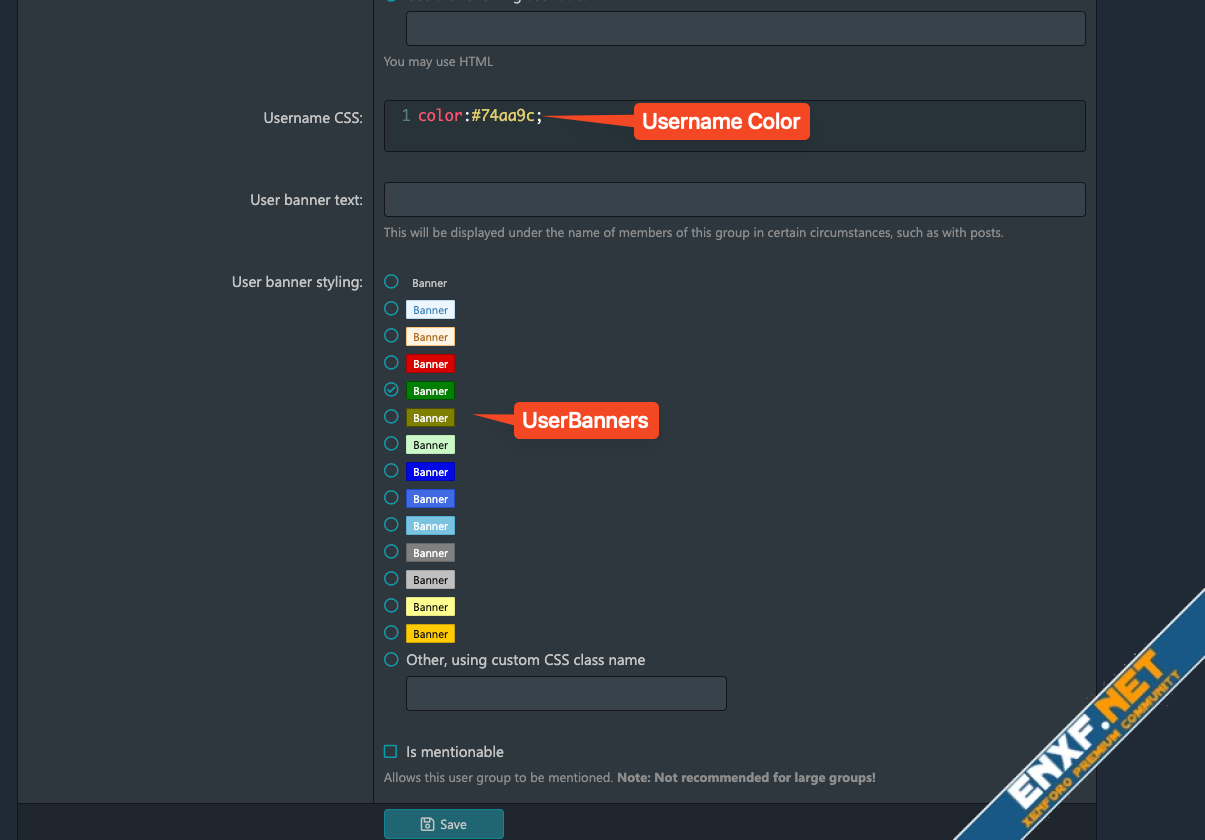Click the floppy disk icon on Save
Viewport: 1205px width, 840px height.
coord(427,824)
